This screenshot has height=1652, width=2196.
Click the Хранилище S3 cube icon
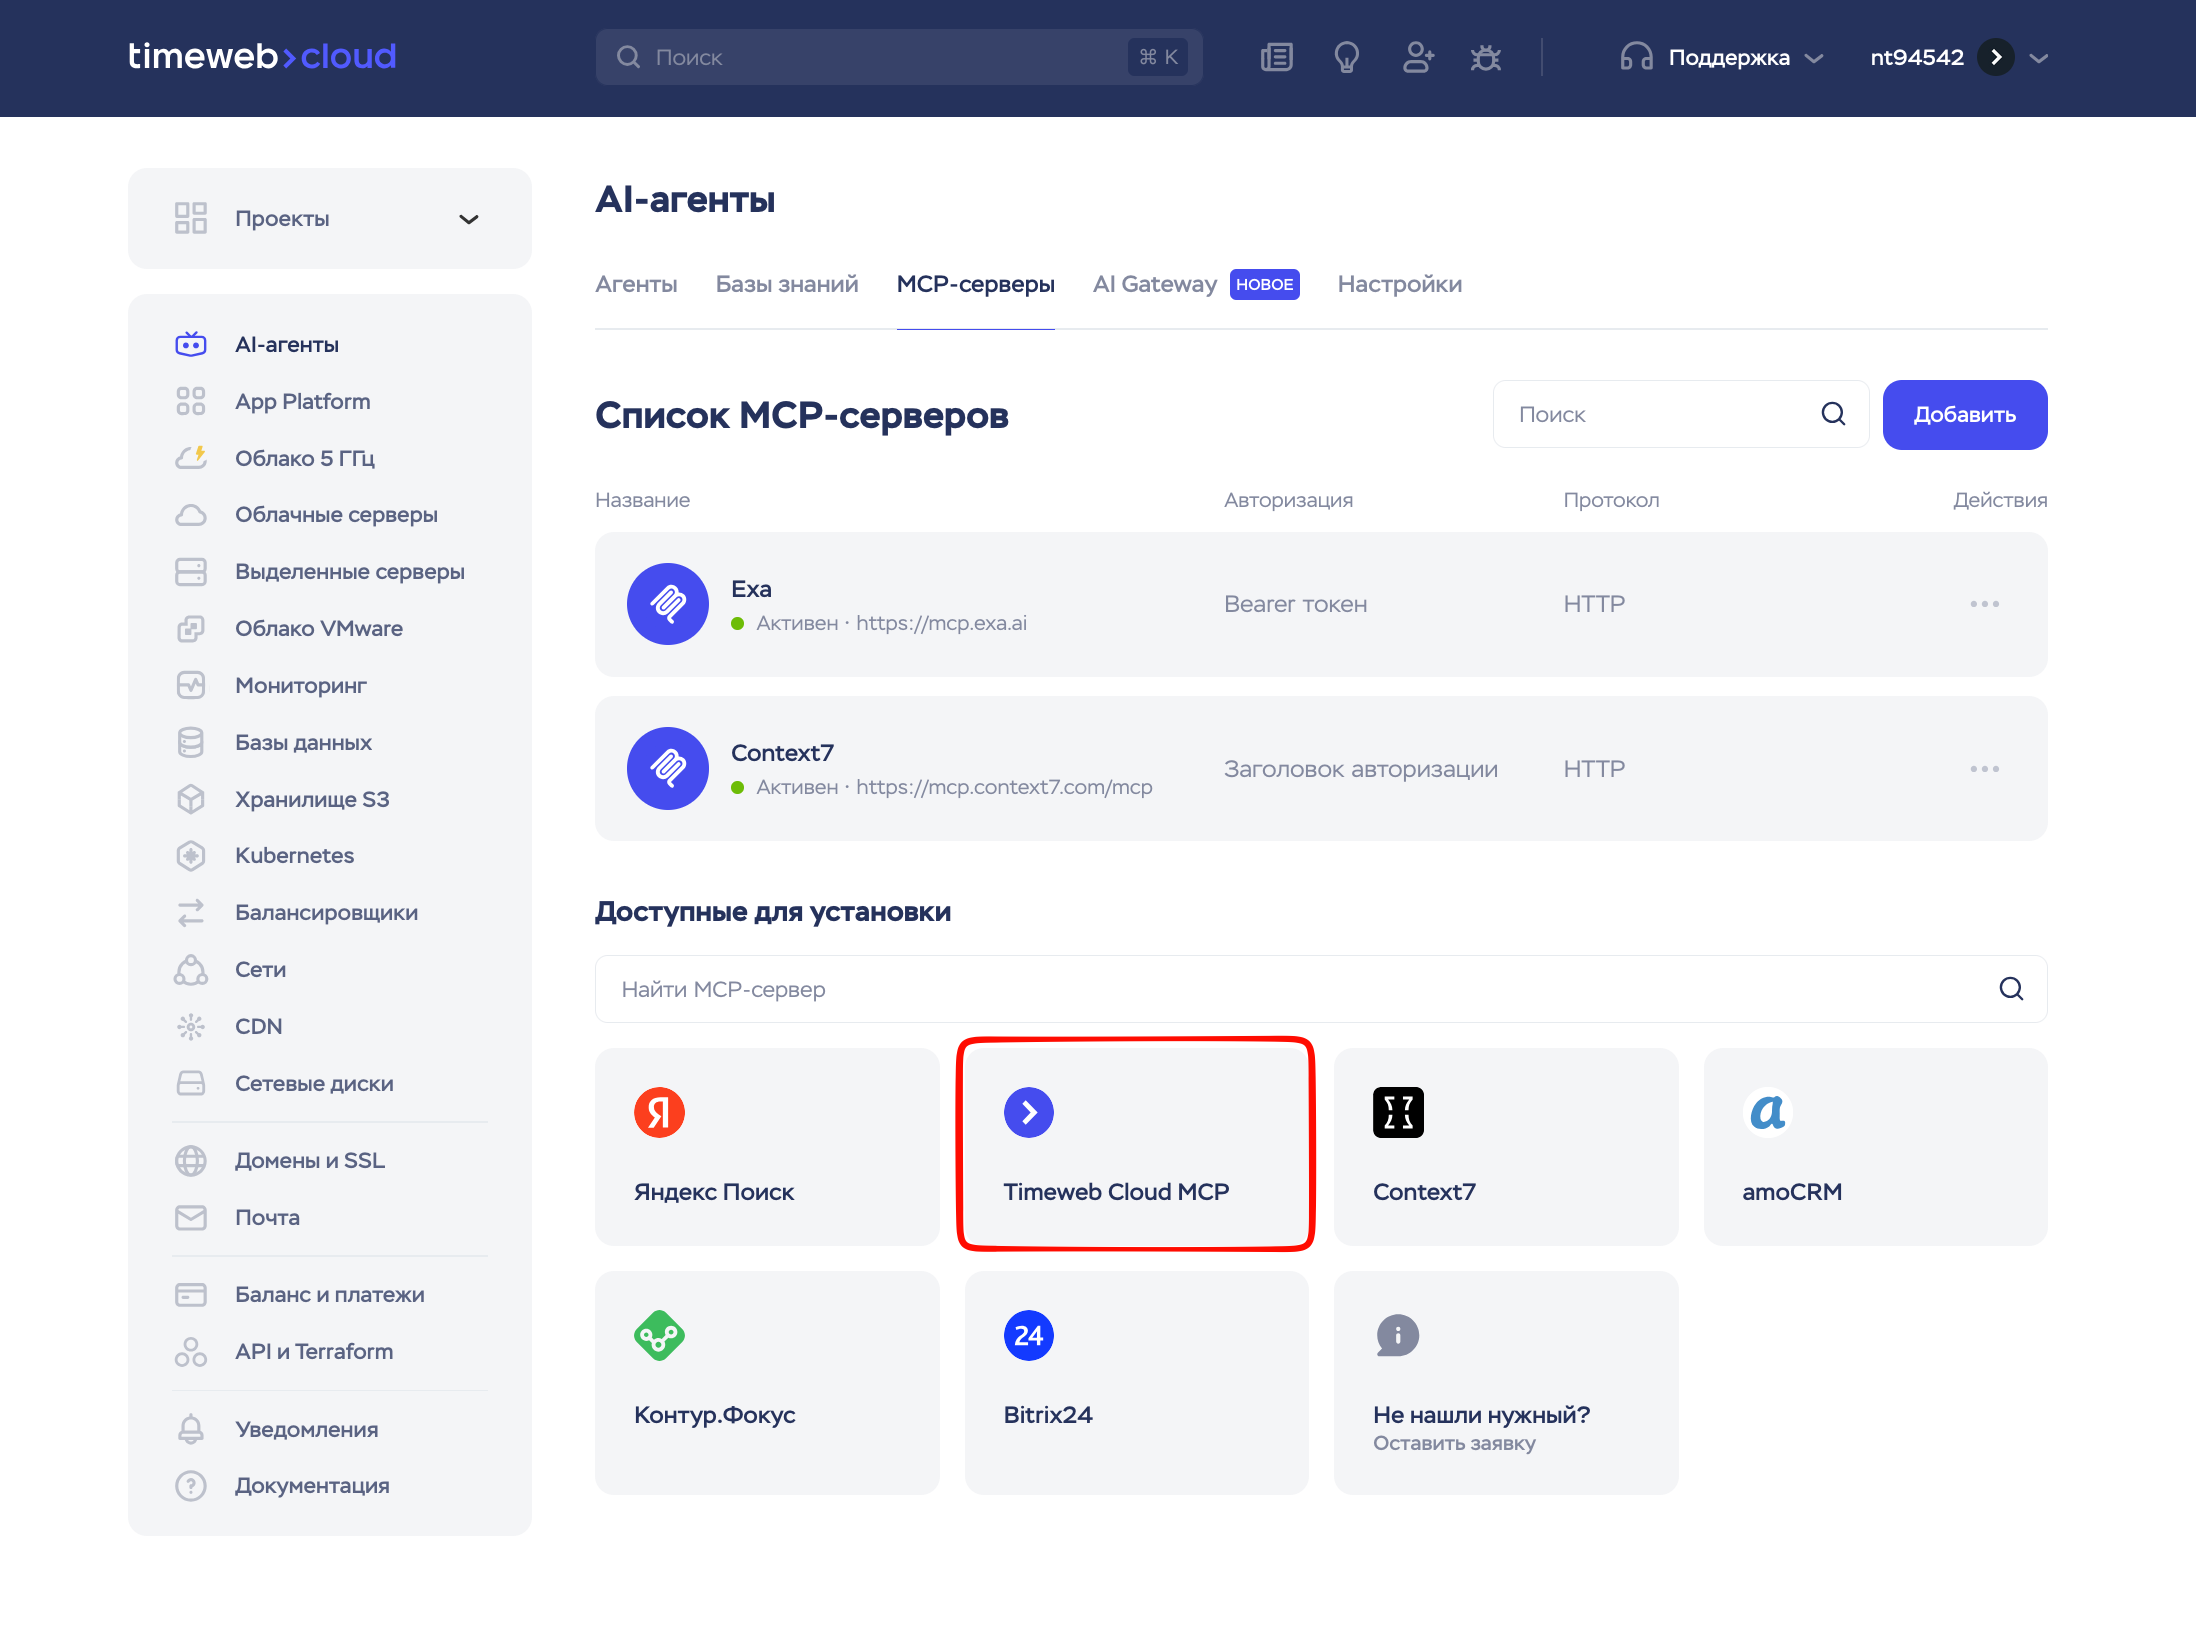190,799
